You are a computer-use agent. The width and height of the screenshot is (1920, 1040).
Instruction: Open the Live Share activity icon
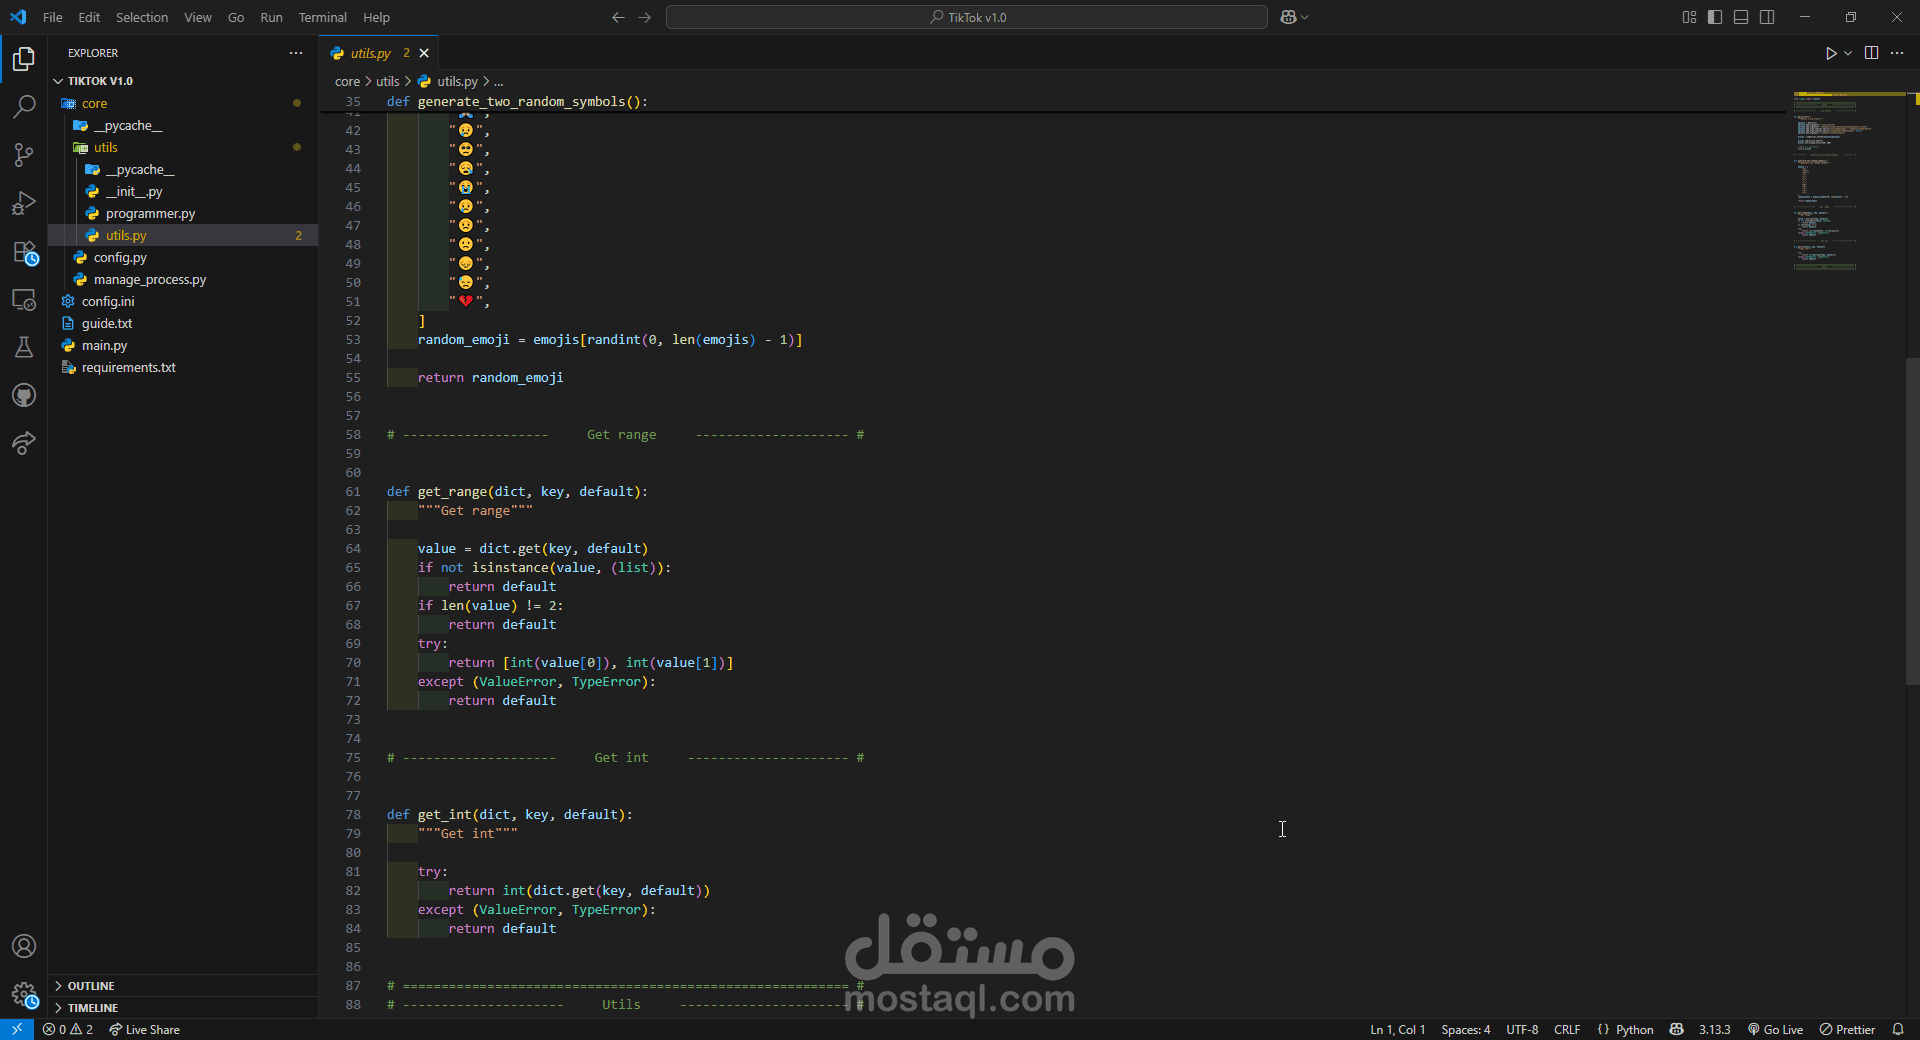(x=24, y=443)
